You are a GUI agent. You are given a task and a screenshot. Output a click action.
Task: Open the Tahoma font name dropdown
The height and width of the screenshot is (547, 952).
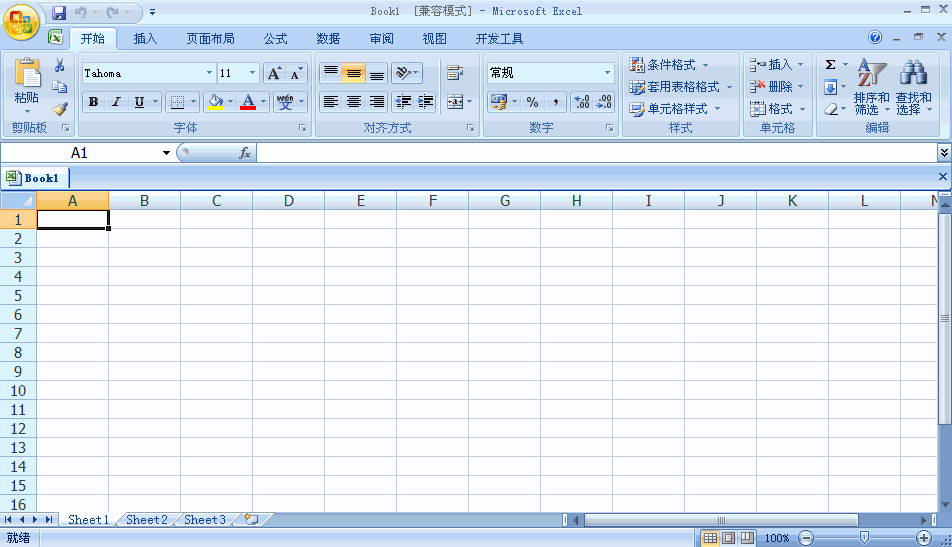pos(209,73)
